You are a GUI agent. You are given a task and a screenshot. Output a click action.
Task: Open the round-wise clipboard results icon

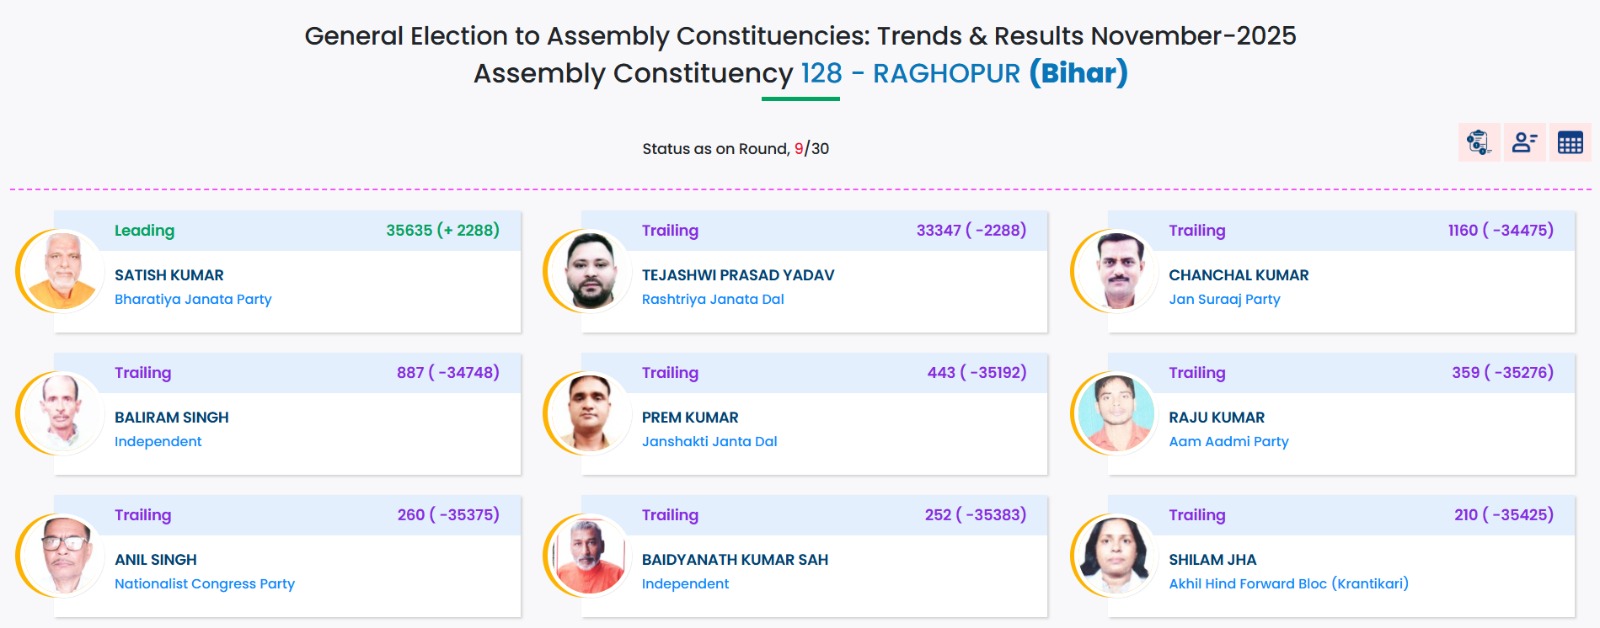[1478, 143]
